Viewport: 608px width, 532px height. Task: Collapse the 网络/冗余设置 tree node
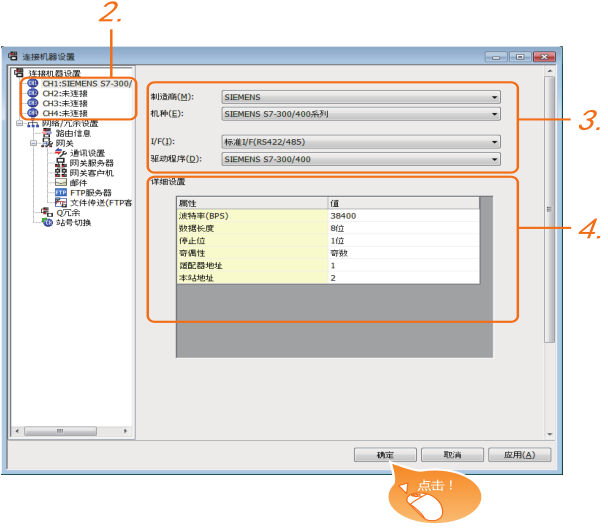(x=19, y=123)
